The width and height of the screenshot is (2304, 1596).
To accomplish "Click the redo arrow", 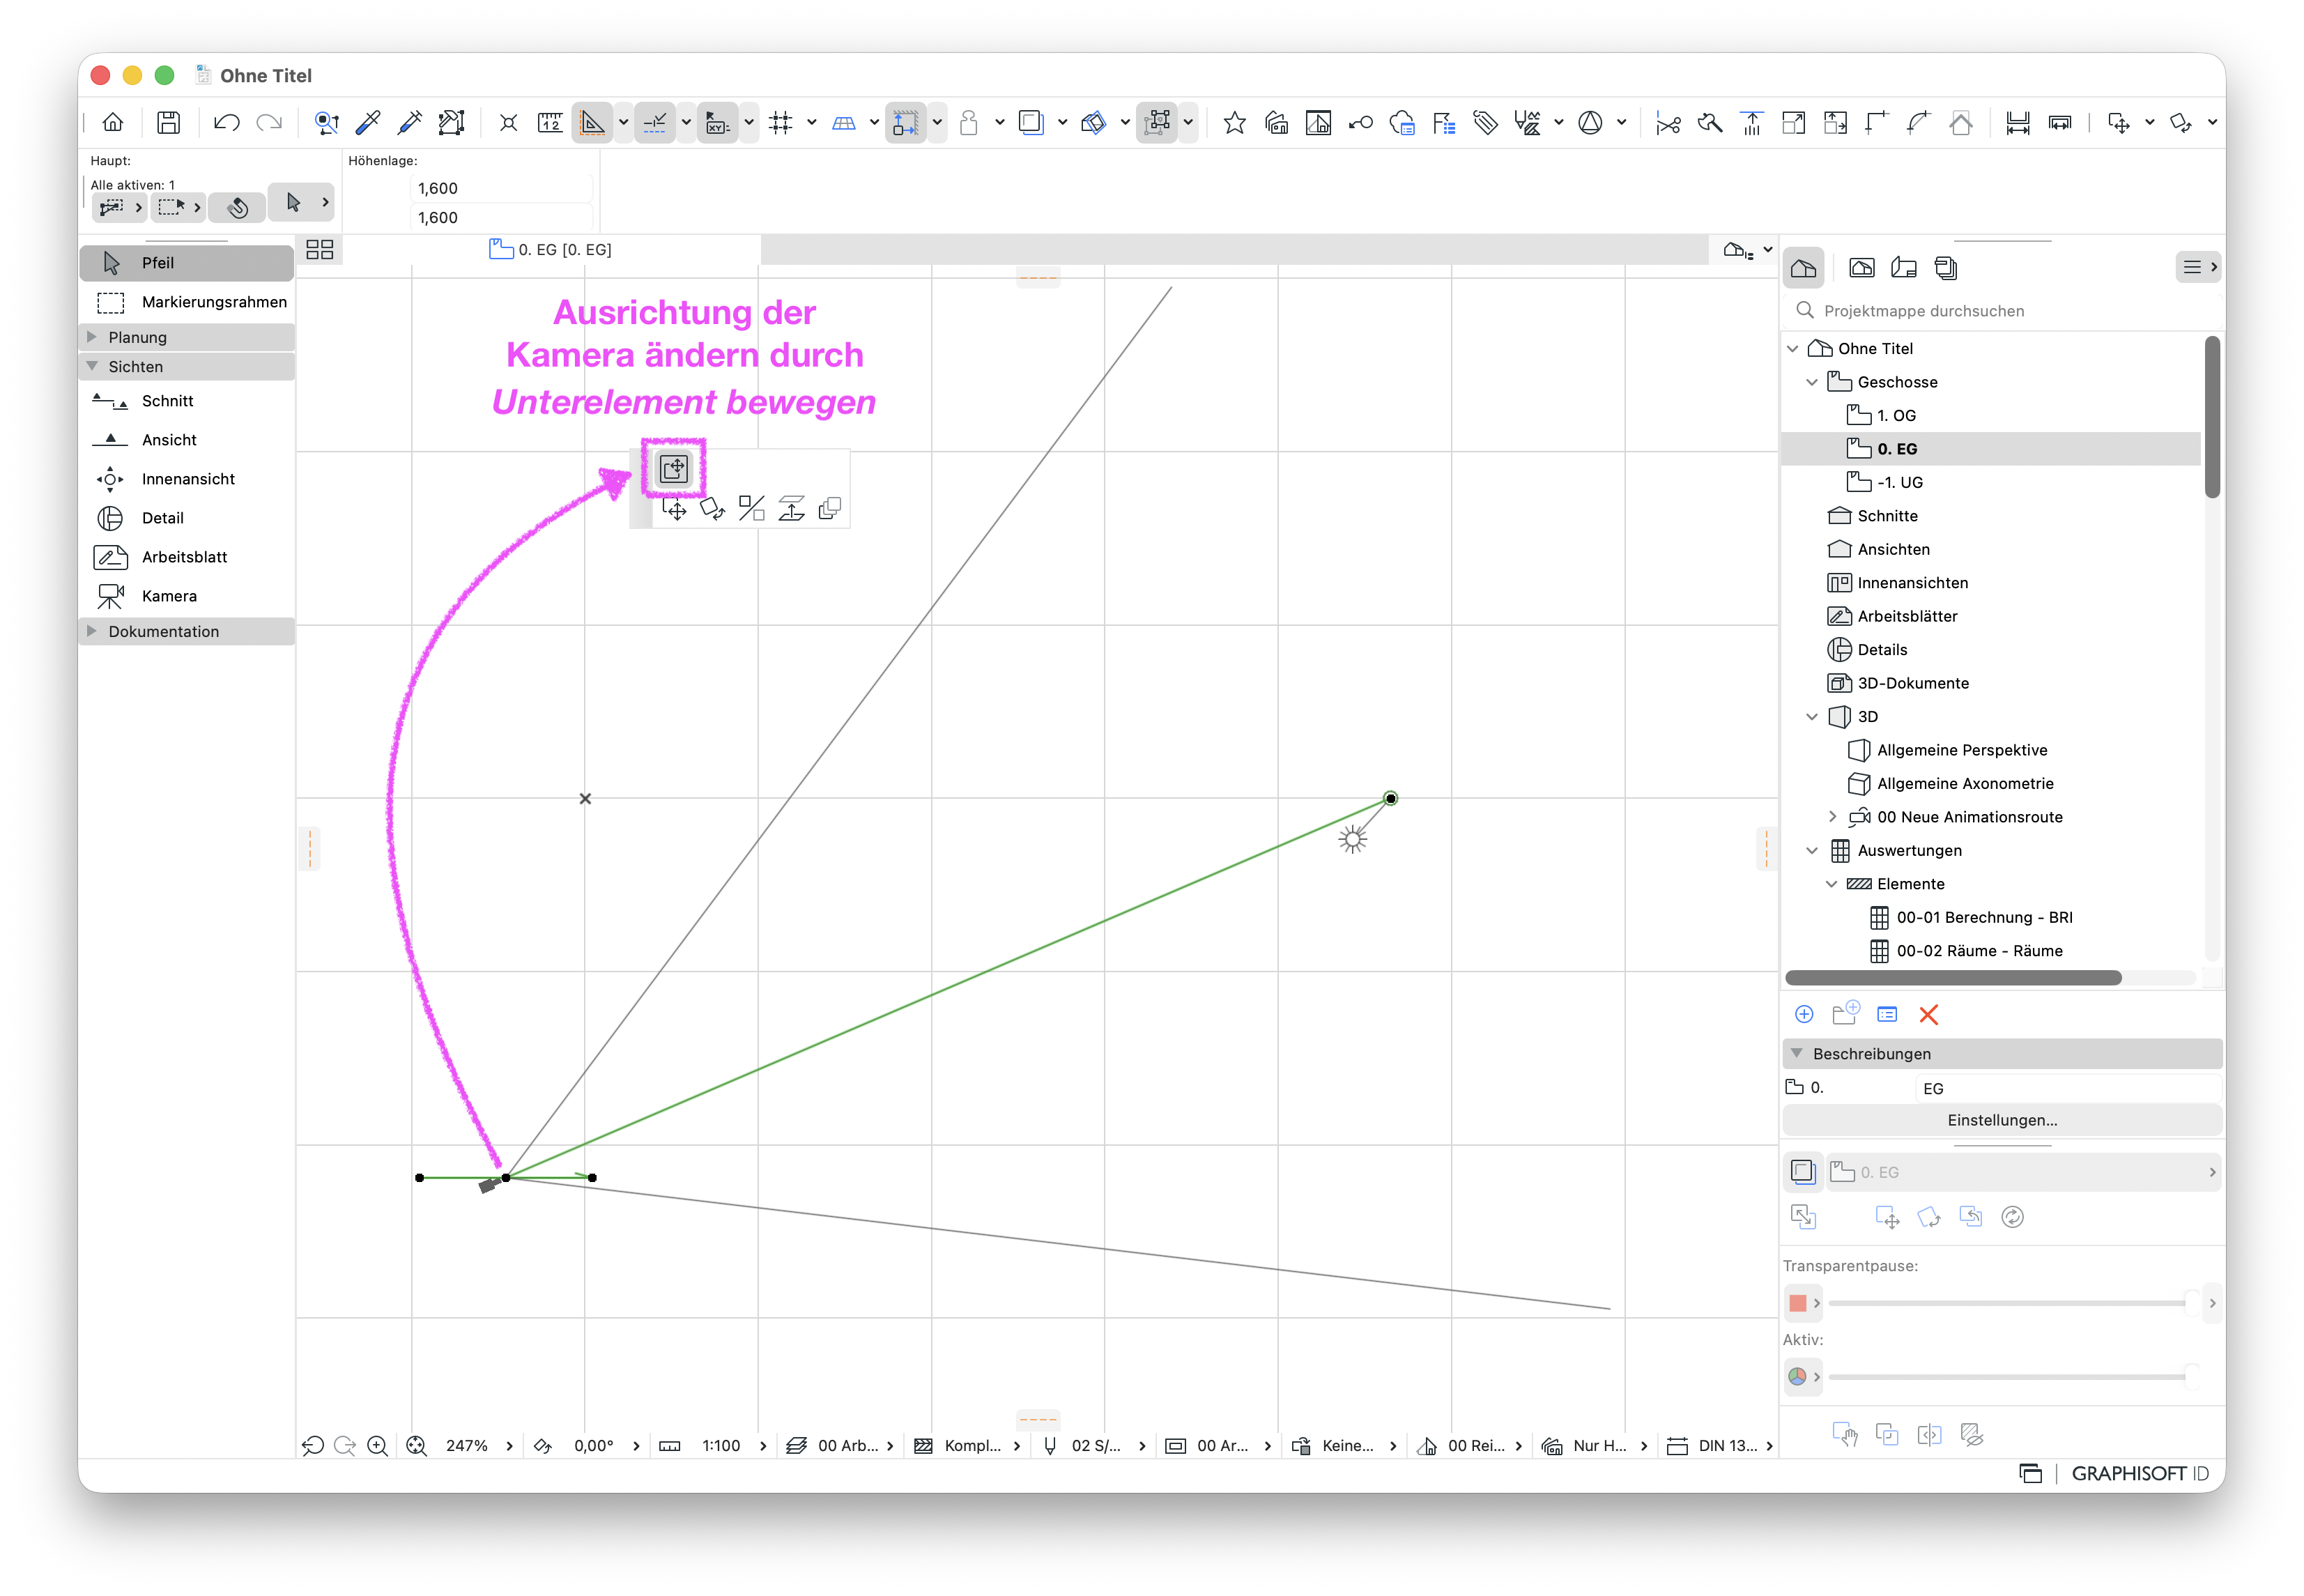I will (x=269, y=123).
